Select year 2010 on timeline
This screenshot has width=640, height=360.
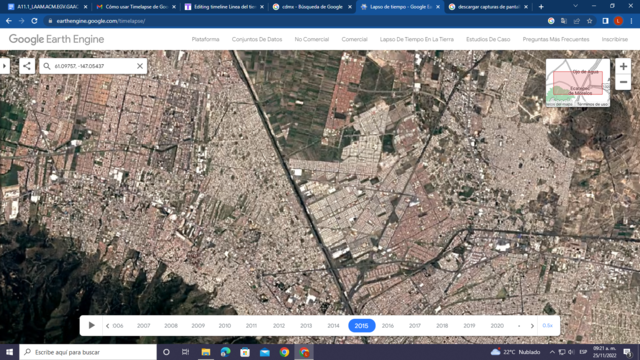pyautogui.click(x=224, y=326)
